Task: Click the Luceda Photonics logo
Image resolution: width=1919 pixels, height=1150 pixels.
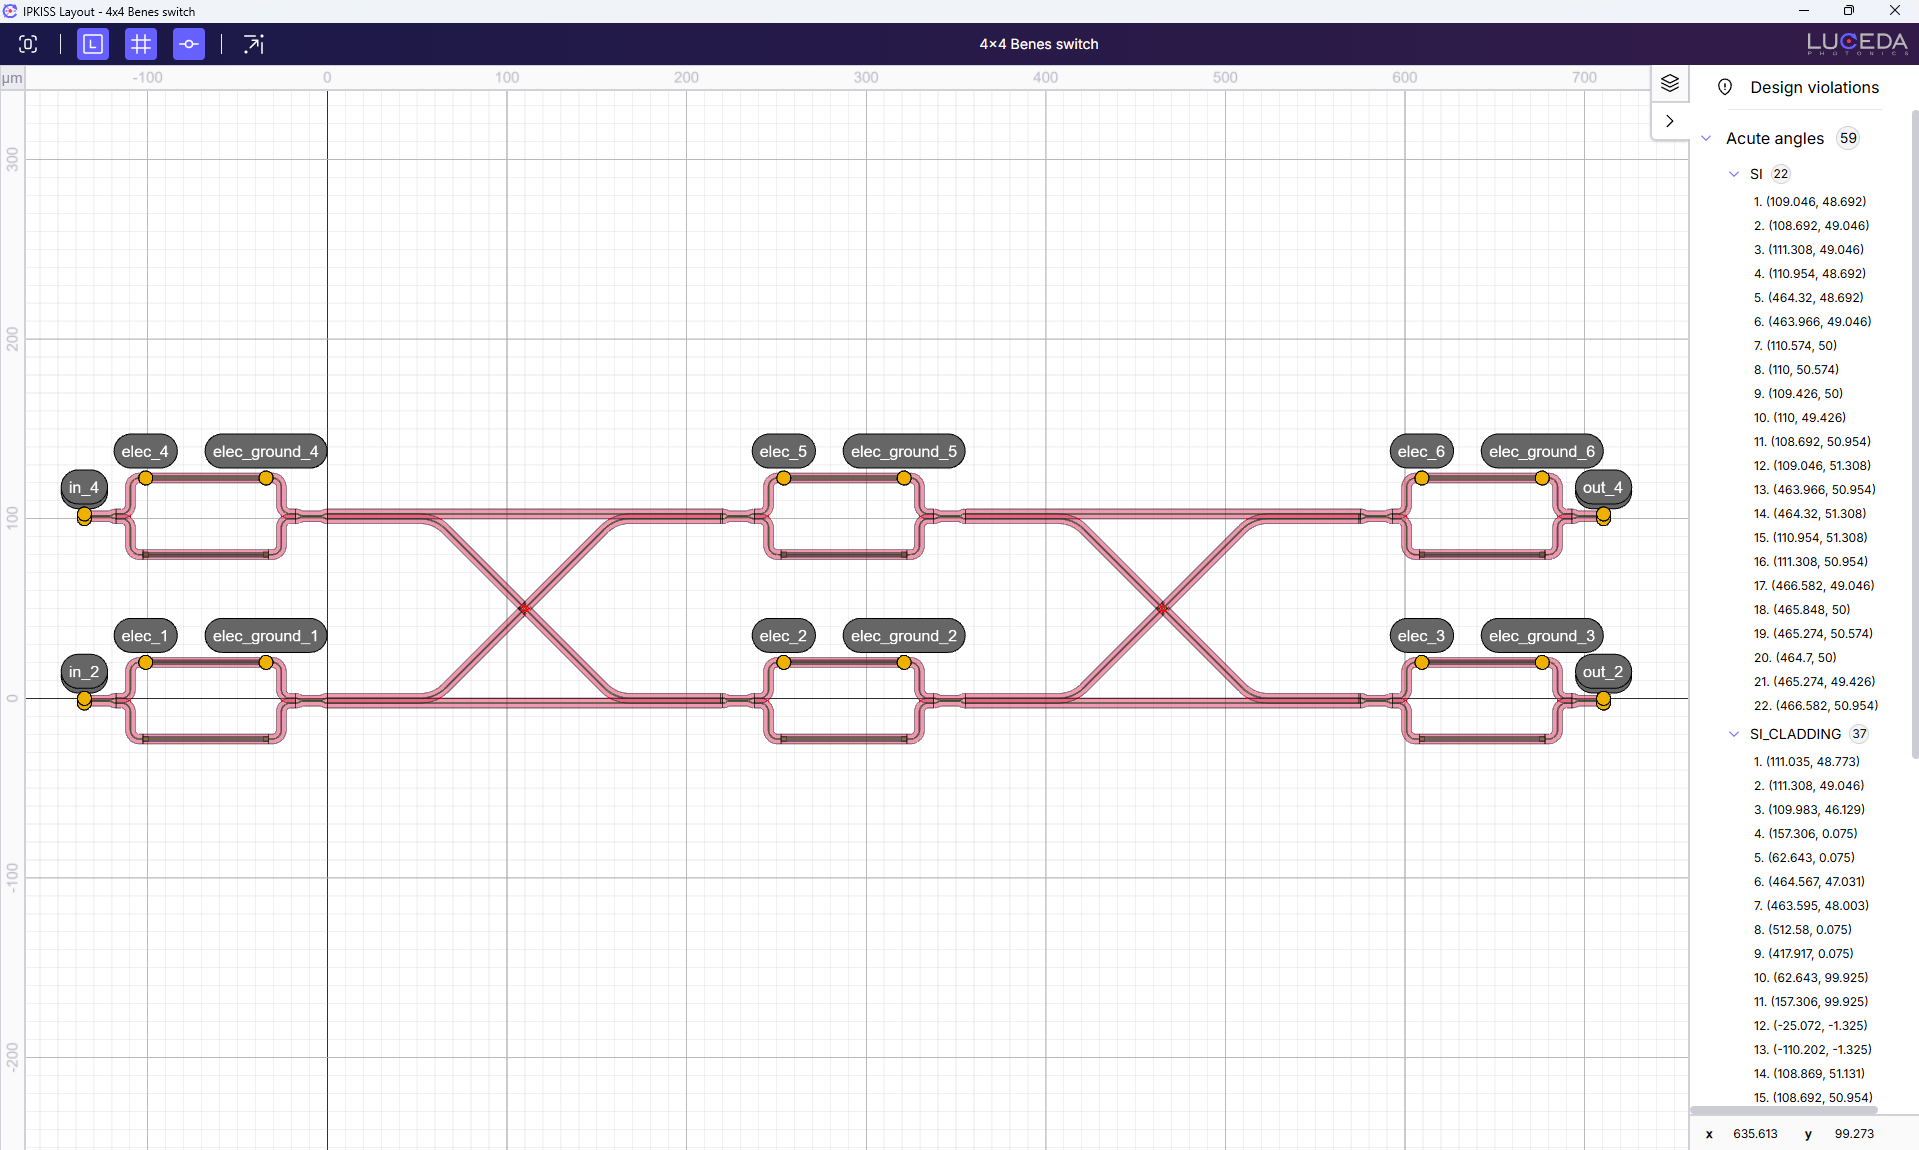Action: 1856,44
